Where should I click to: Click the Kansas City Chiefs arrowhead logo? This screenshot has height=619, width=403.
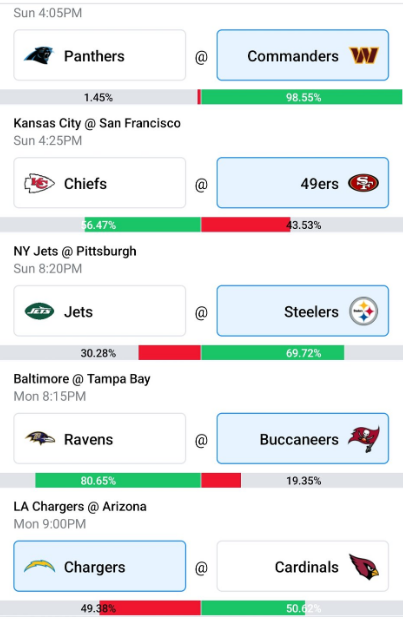39,183
